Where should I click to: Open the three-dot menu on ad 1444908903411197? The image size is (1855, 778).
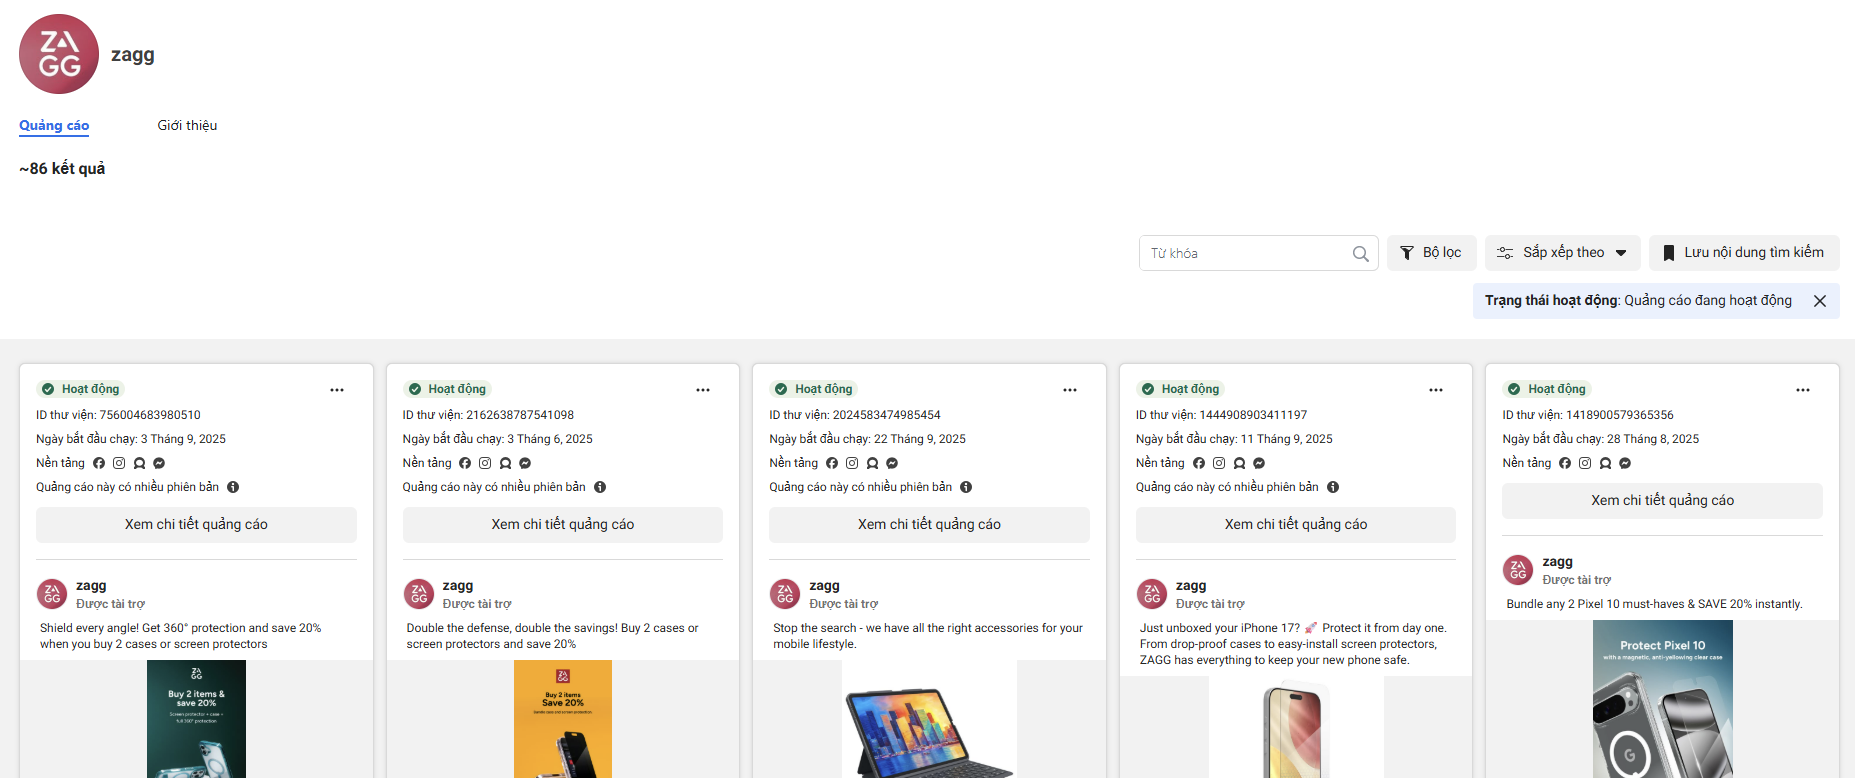[x=1436, y=390]
